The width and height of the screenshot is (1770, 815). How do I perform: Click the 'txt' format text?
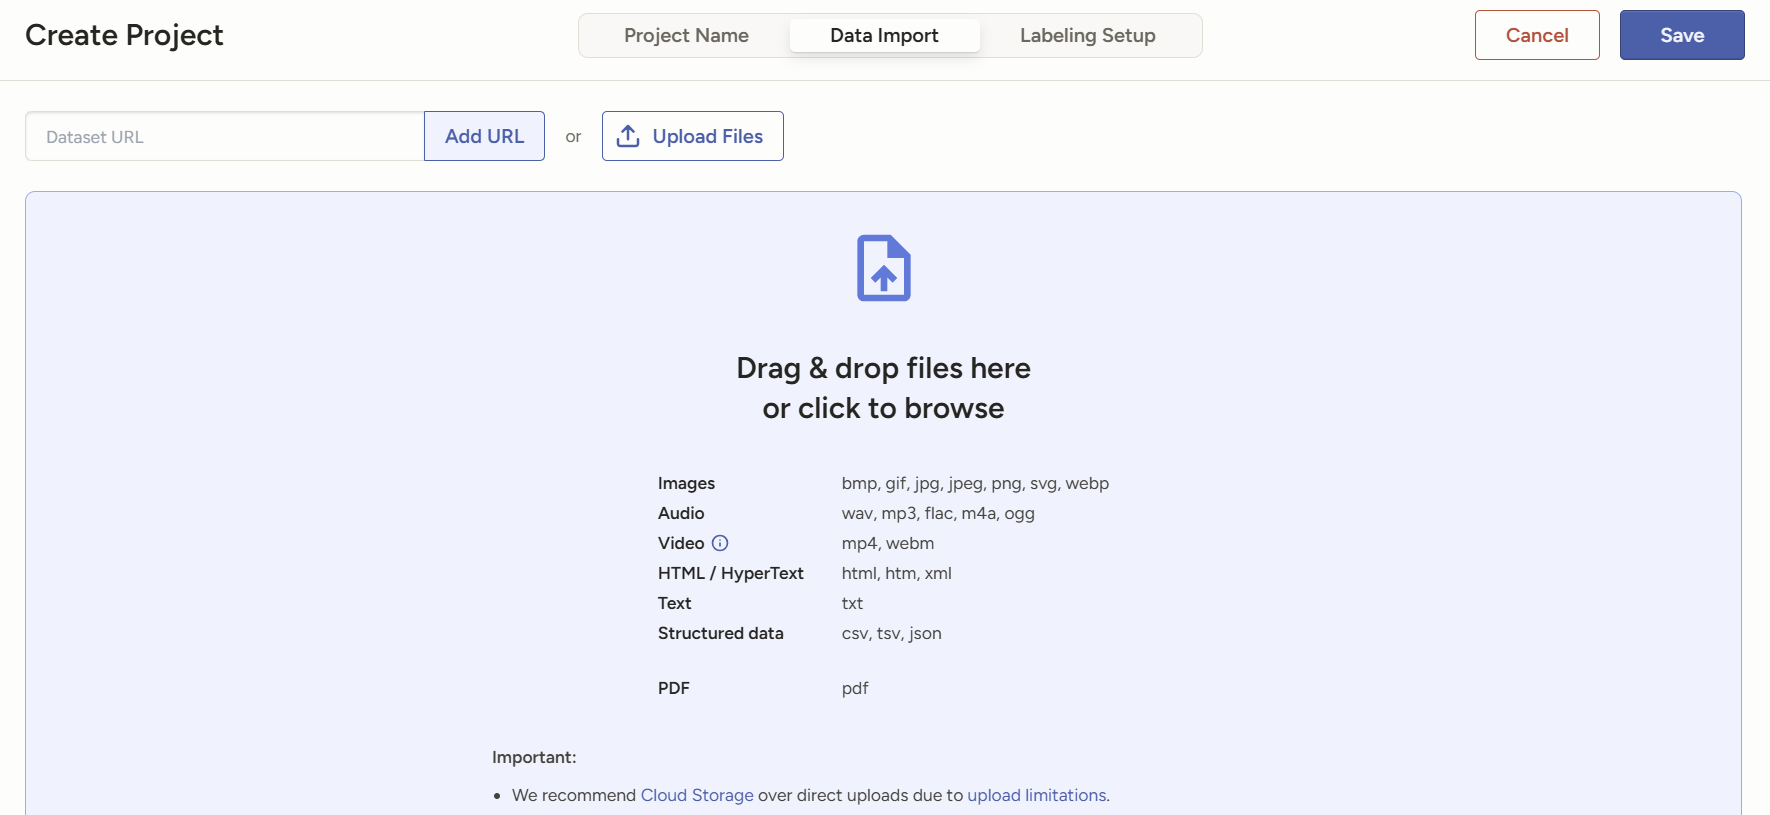tap(852, 603)
